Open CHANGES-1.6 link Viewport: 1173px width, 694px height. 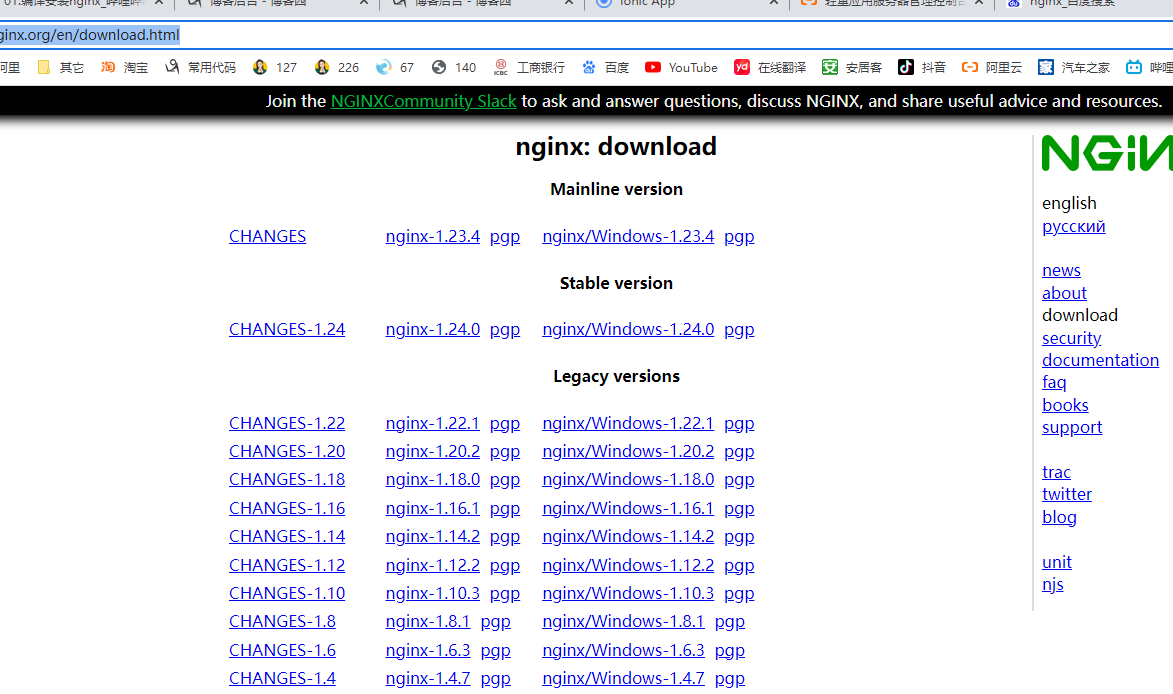point(282,651)
